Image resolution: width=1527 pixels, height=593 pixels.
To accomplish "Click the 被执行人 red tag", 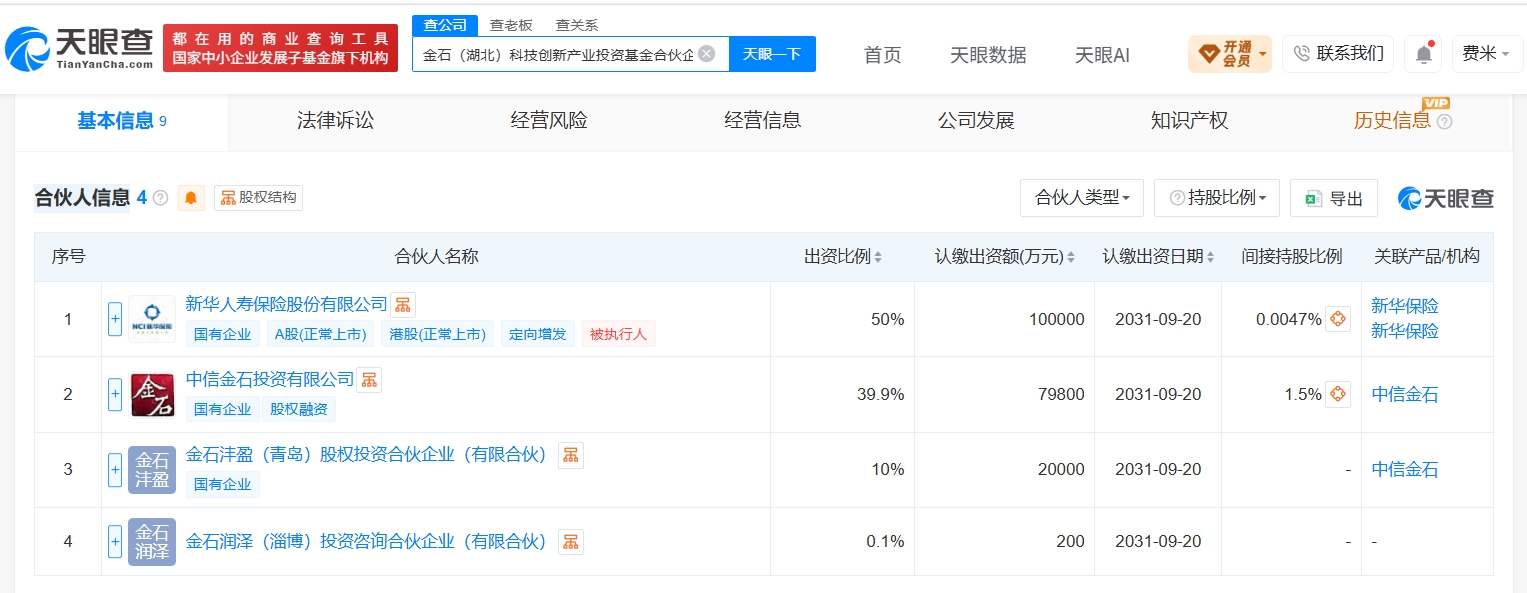I will tap(618, 334).
